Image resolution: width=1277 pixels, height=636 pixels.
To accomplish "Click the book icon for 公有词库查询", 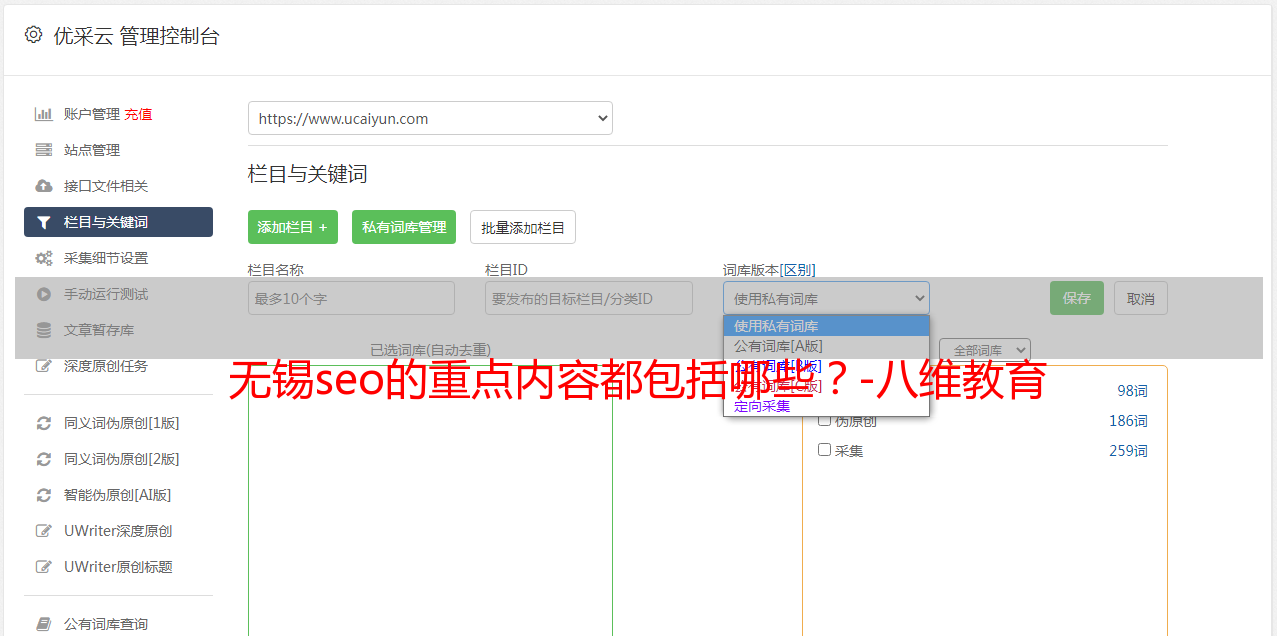I will coord(43,624).
